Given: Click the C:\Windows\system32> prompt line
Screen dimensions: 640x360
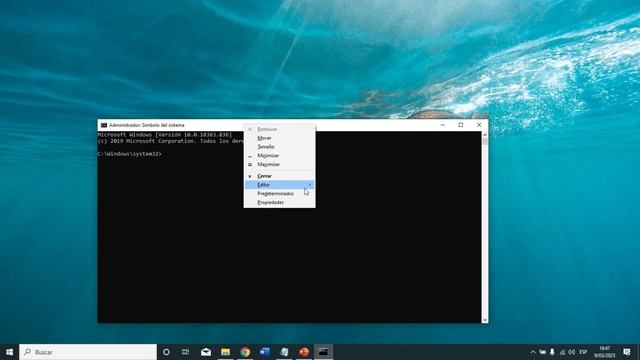Looking at the screenshot, I should [x=130, y=154].
